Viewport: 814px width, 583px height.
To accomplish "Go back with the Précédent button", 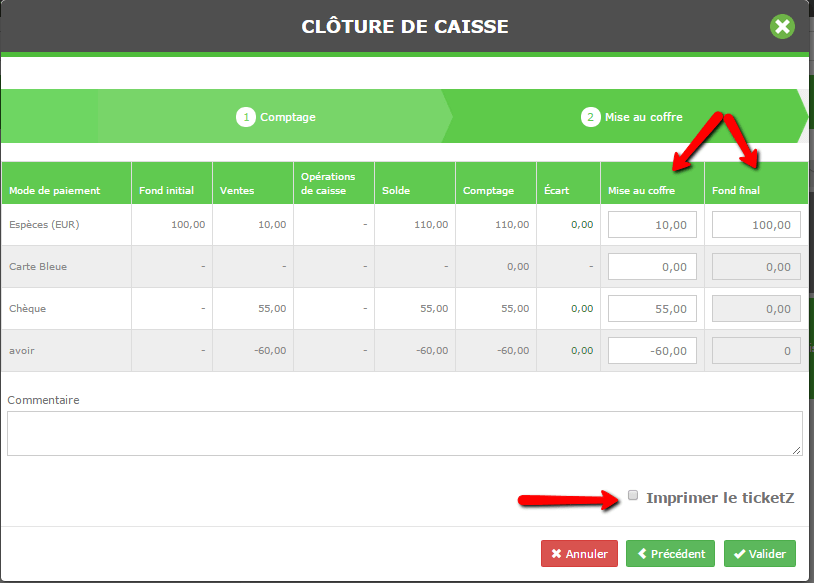I will pyautogui.click(x=670, y=553).
